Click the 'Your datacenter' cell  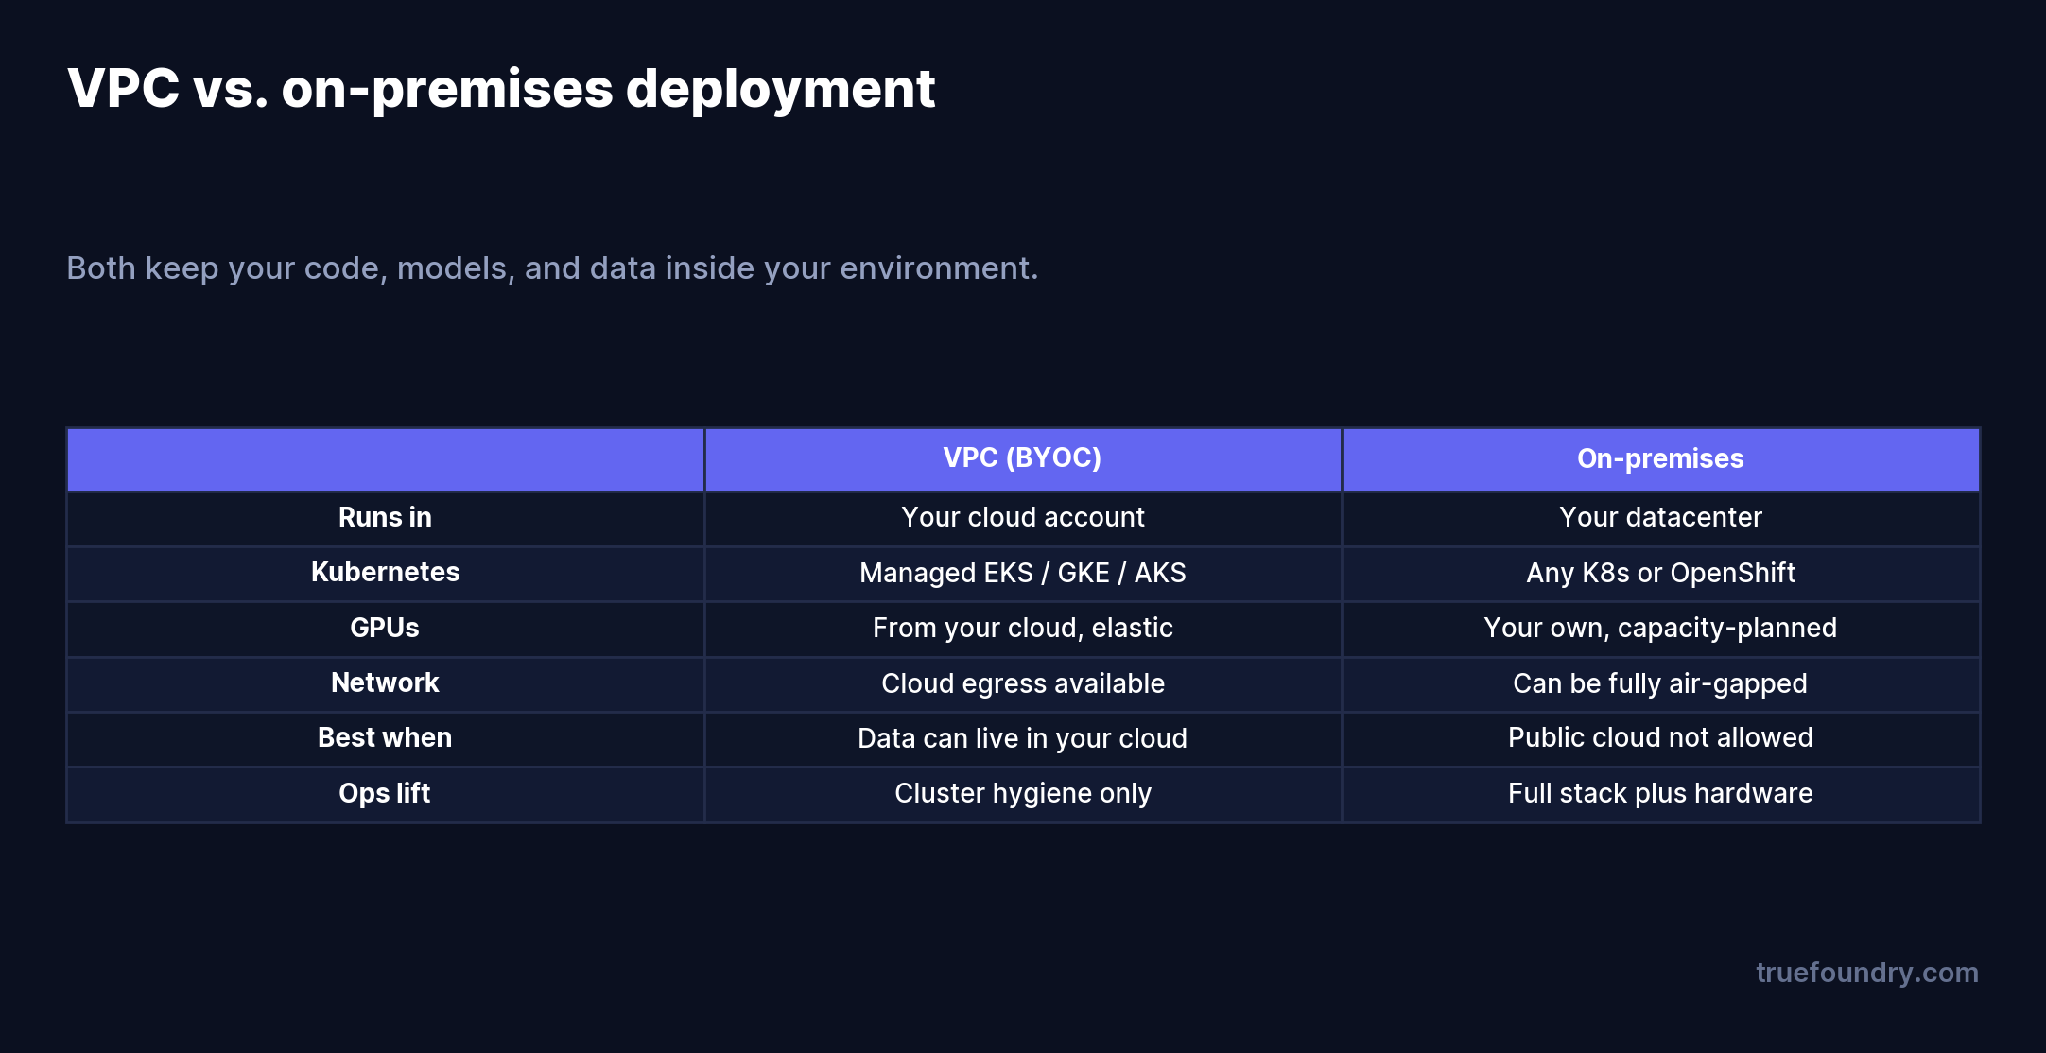click(x=1661, y=518)
